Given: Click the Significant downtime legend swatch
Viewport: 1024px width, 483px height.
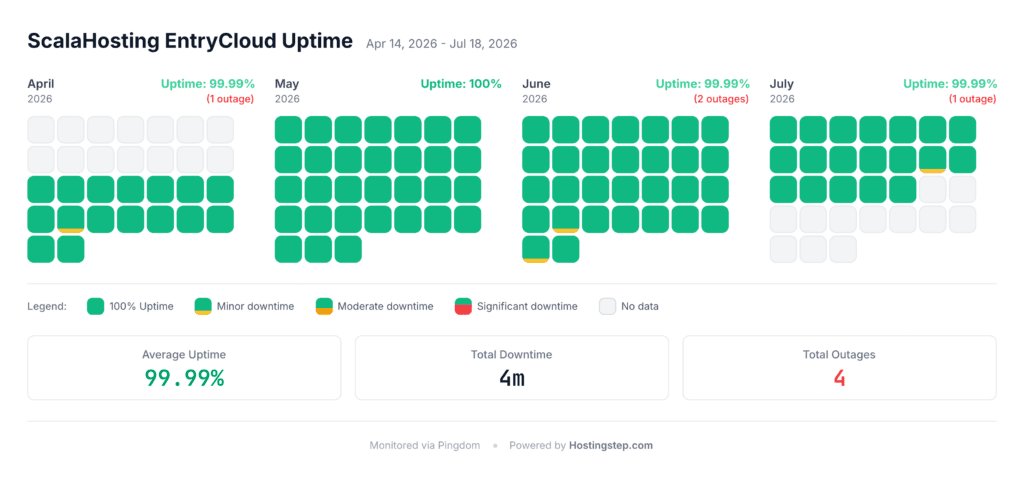Looking at the screenshot, I should 463,306.
